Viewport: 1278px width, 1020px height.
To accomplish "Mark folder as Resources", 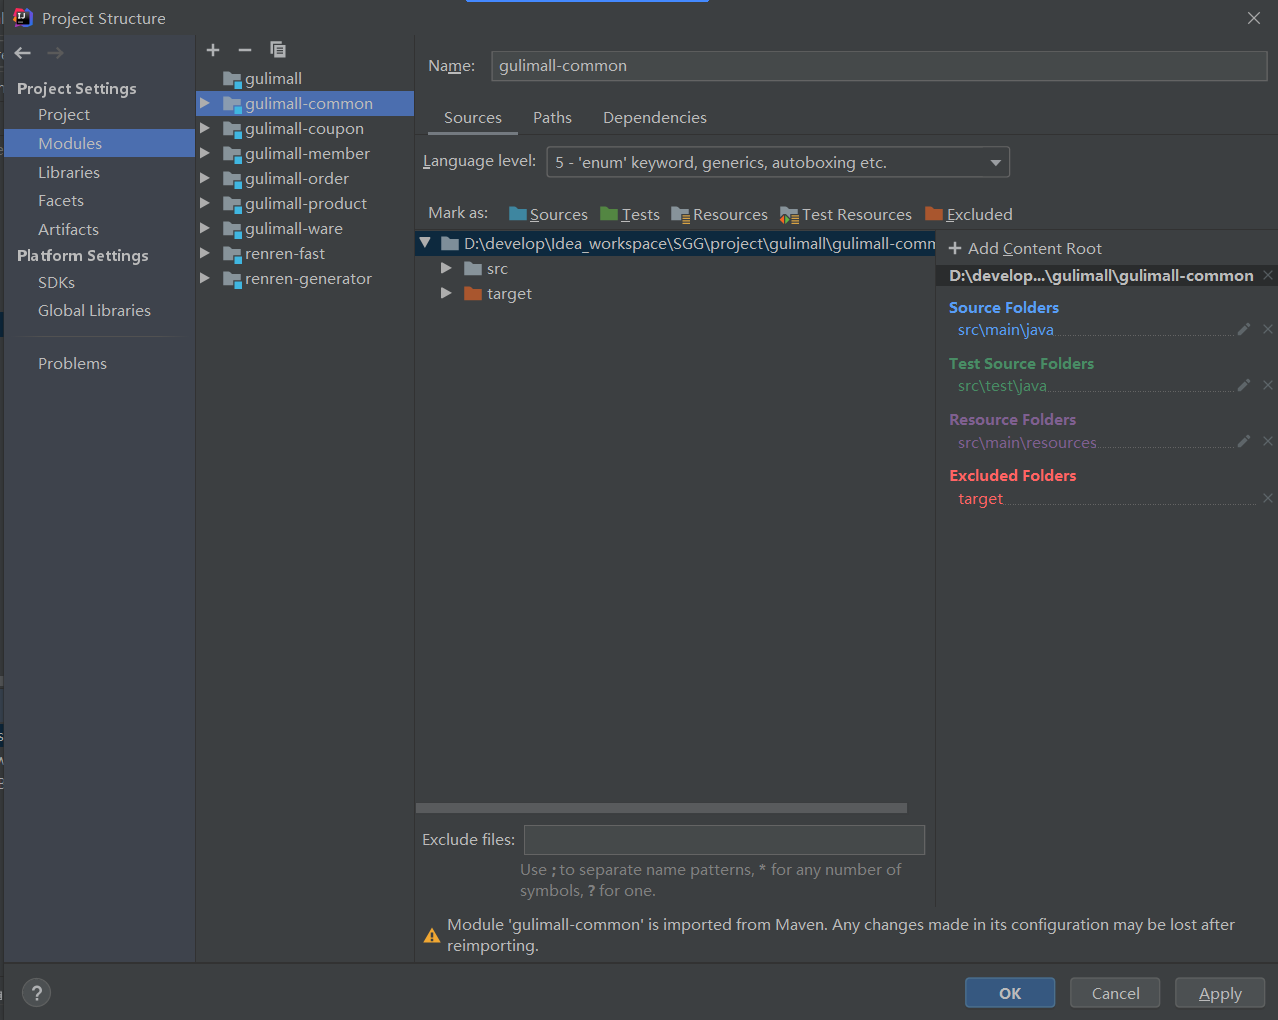I will [719, 214].
